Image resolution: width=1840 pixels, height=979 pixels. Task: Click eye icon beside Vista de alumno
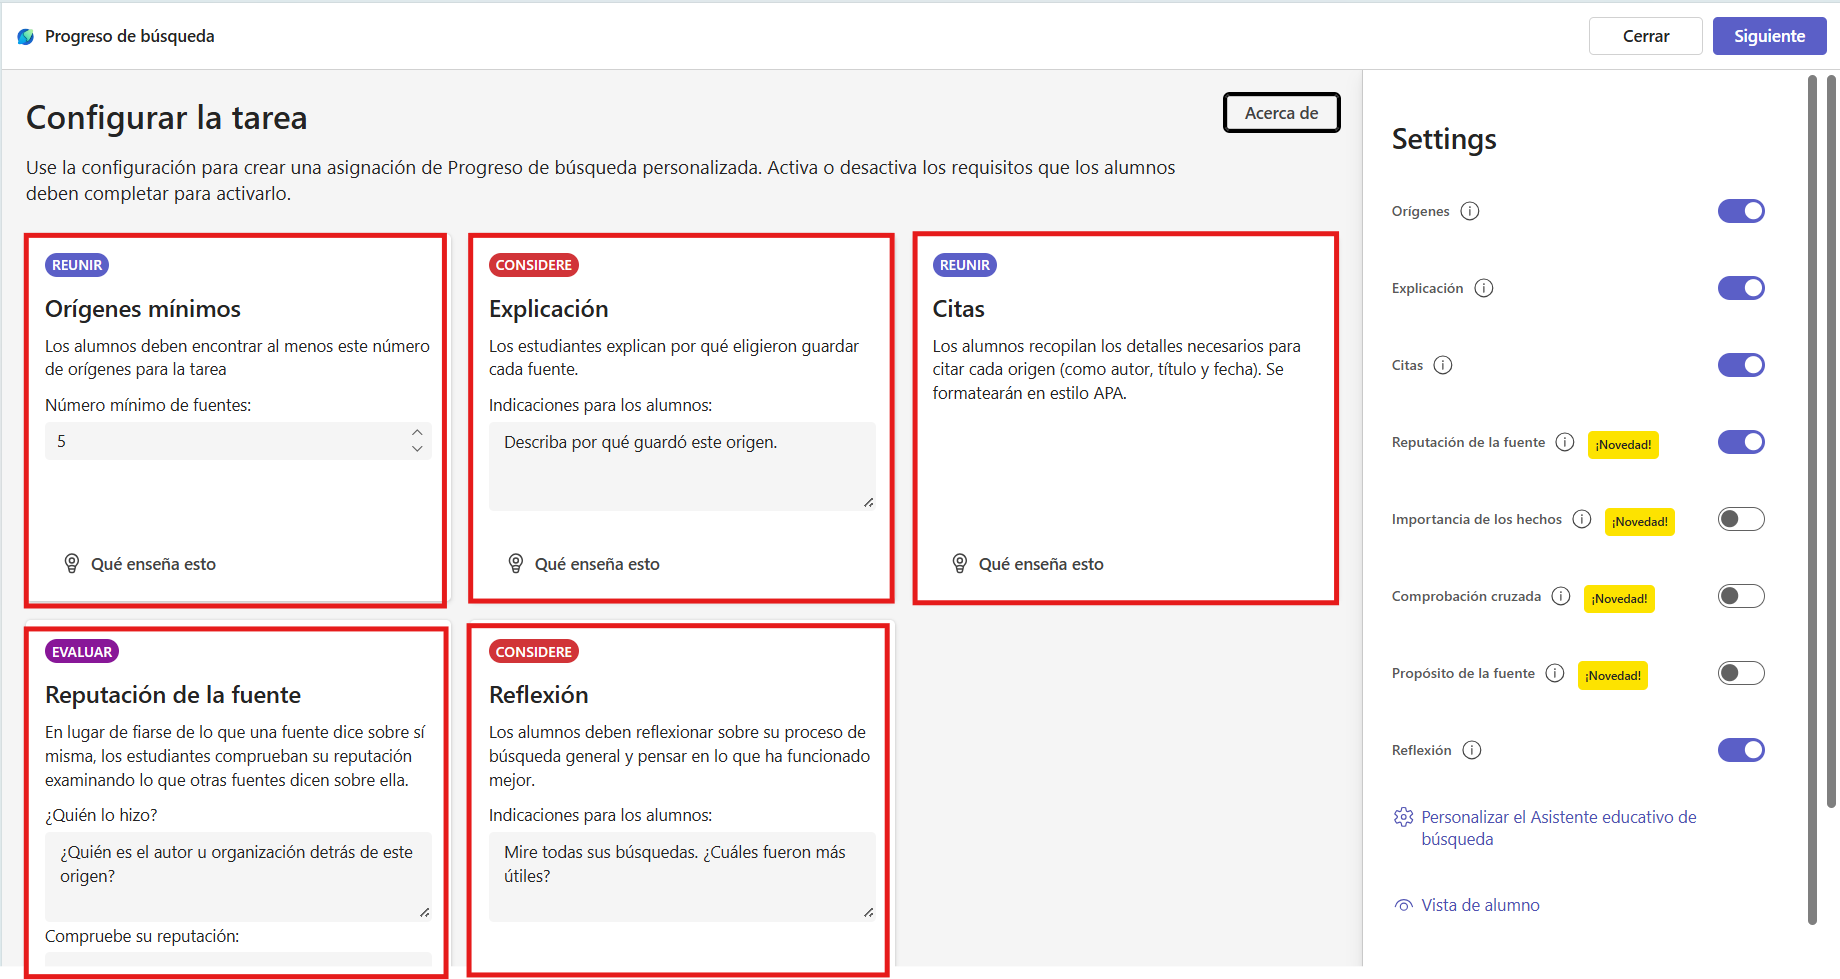tap(1404, 905)
